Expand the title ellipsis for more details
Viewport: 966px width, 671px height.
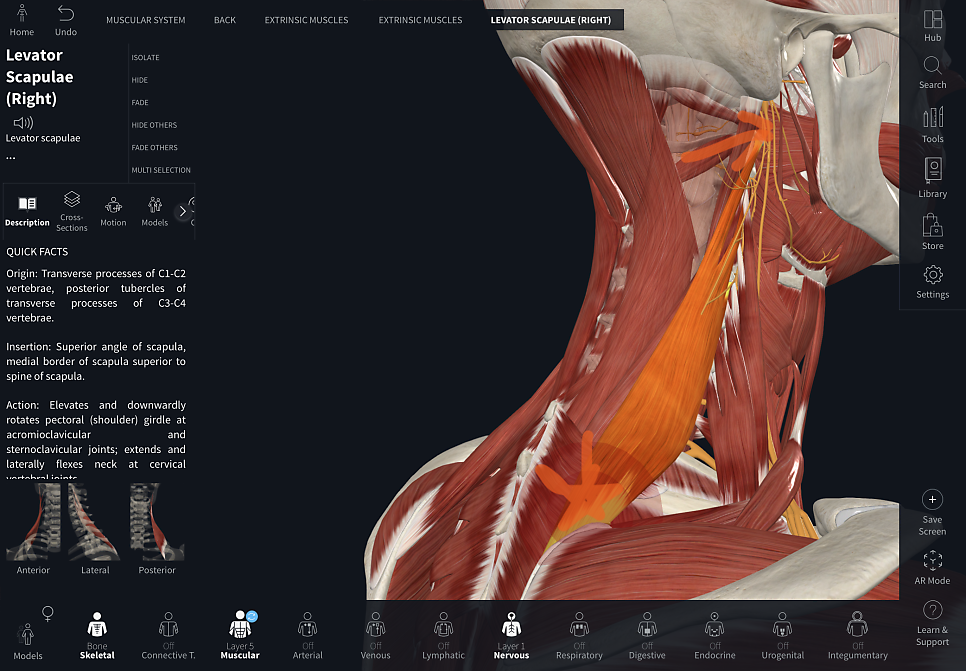coord(10,158)
